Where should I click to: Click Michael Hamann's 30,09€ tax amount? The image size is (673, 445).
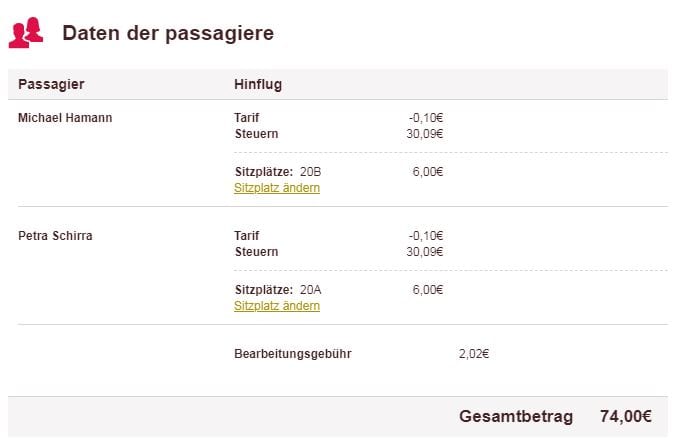point(425,134)
